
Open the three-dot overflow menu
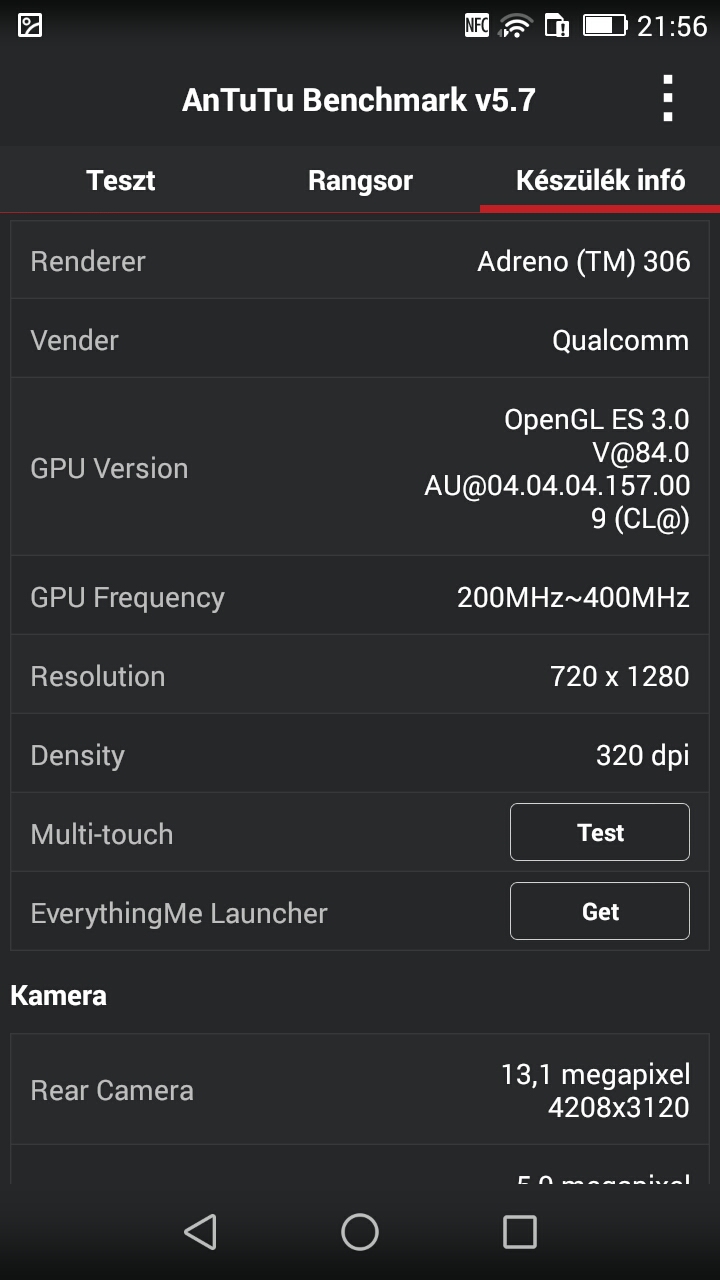tap(668, 99)
